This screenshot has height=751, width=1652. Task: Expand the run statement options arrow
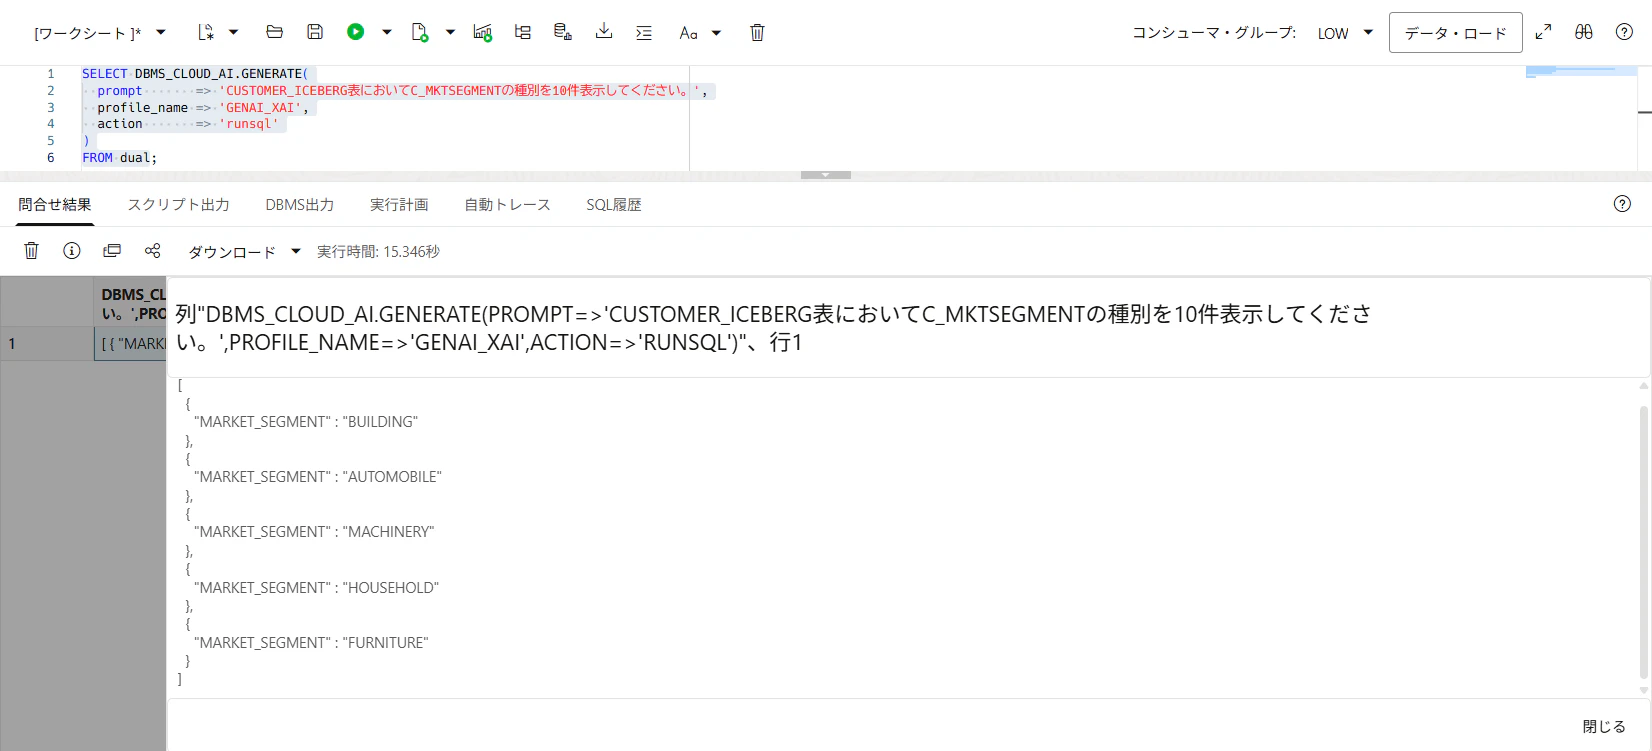coord(387,32)
